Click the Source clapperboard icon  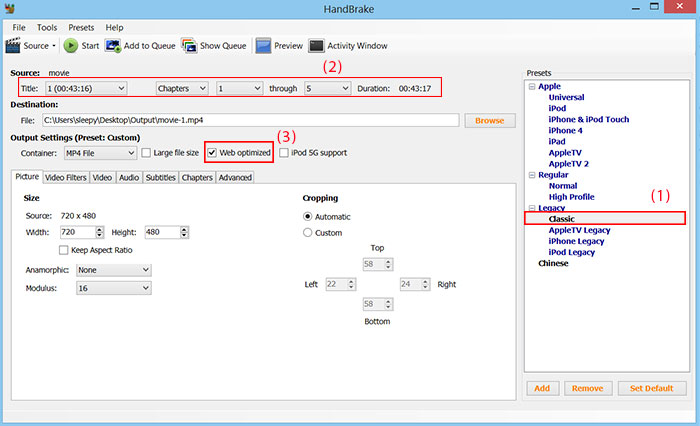tap(13, 45)
